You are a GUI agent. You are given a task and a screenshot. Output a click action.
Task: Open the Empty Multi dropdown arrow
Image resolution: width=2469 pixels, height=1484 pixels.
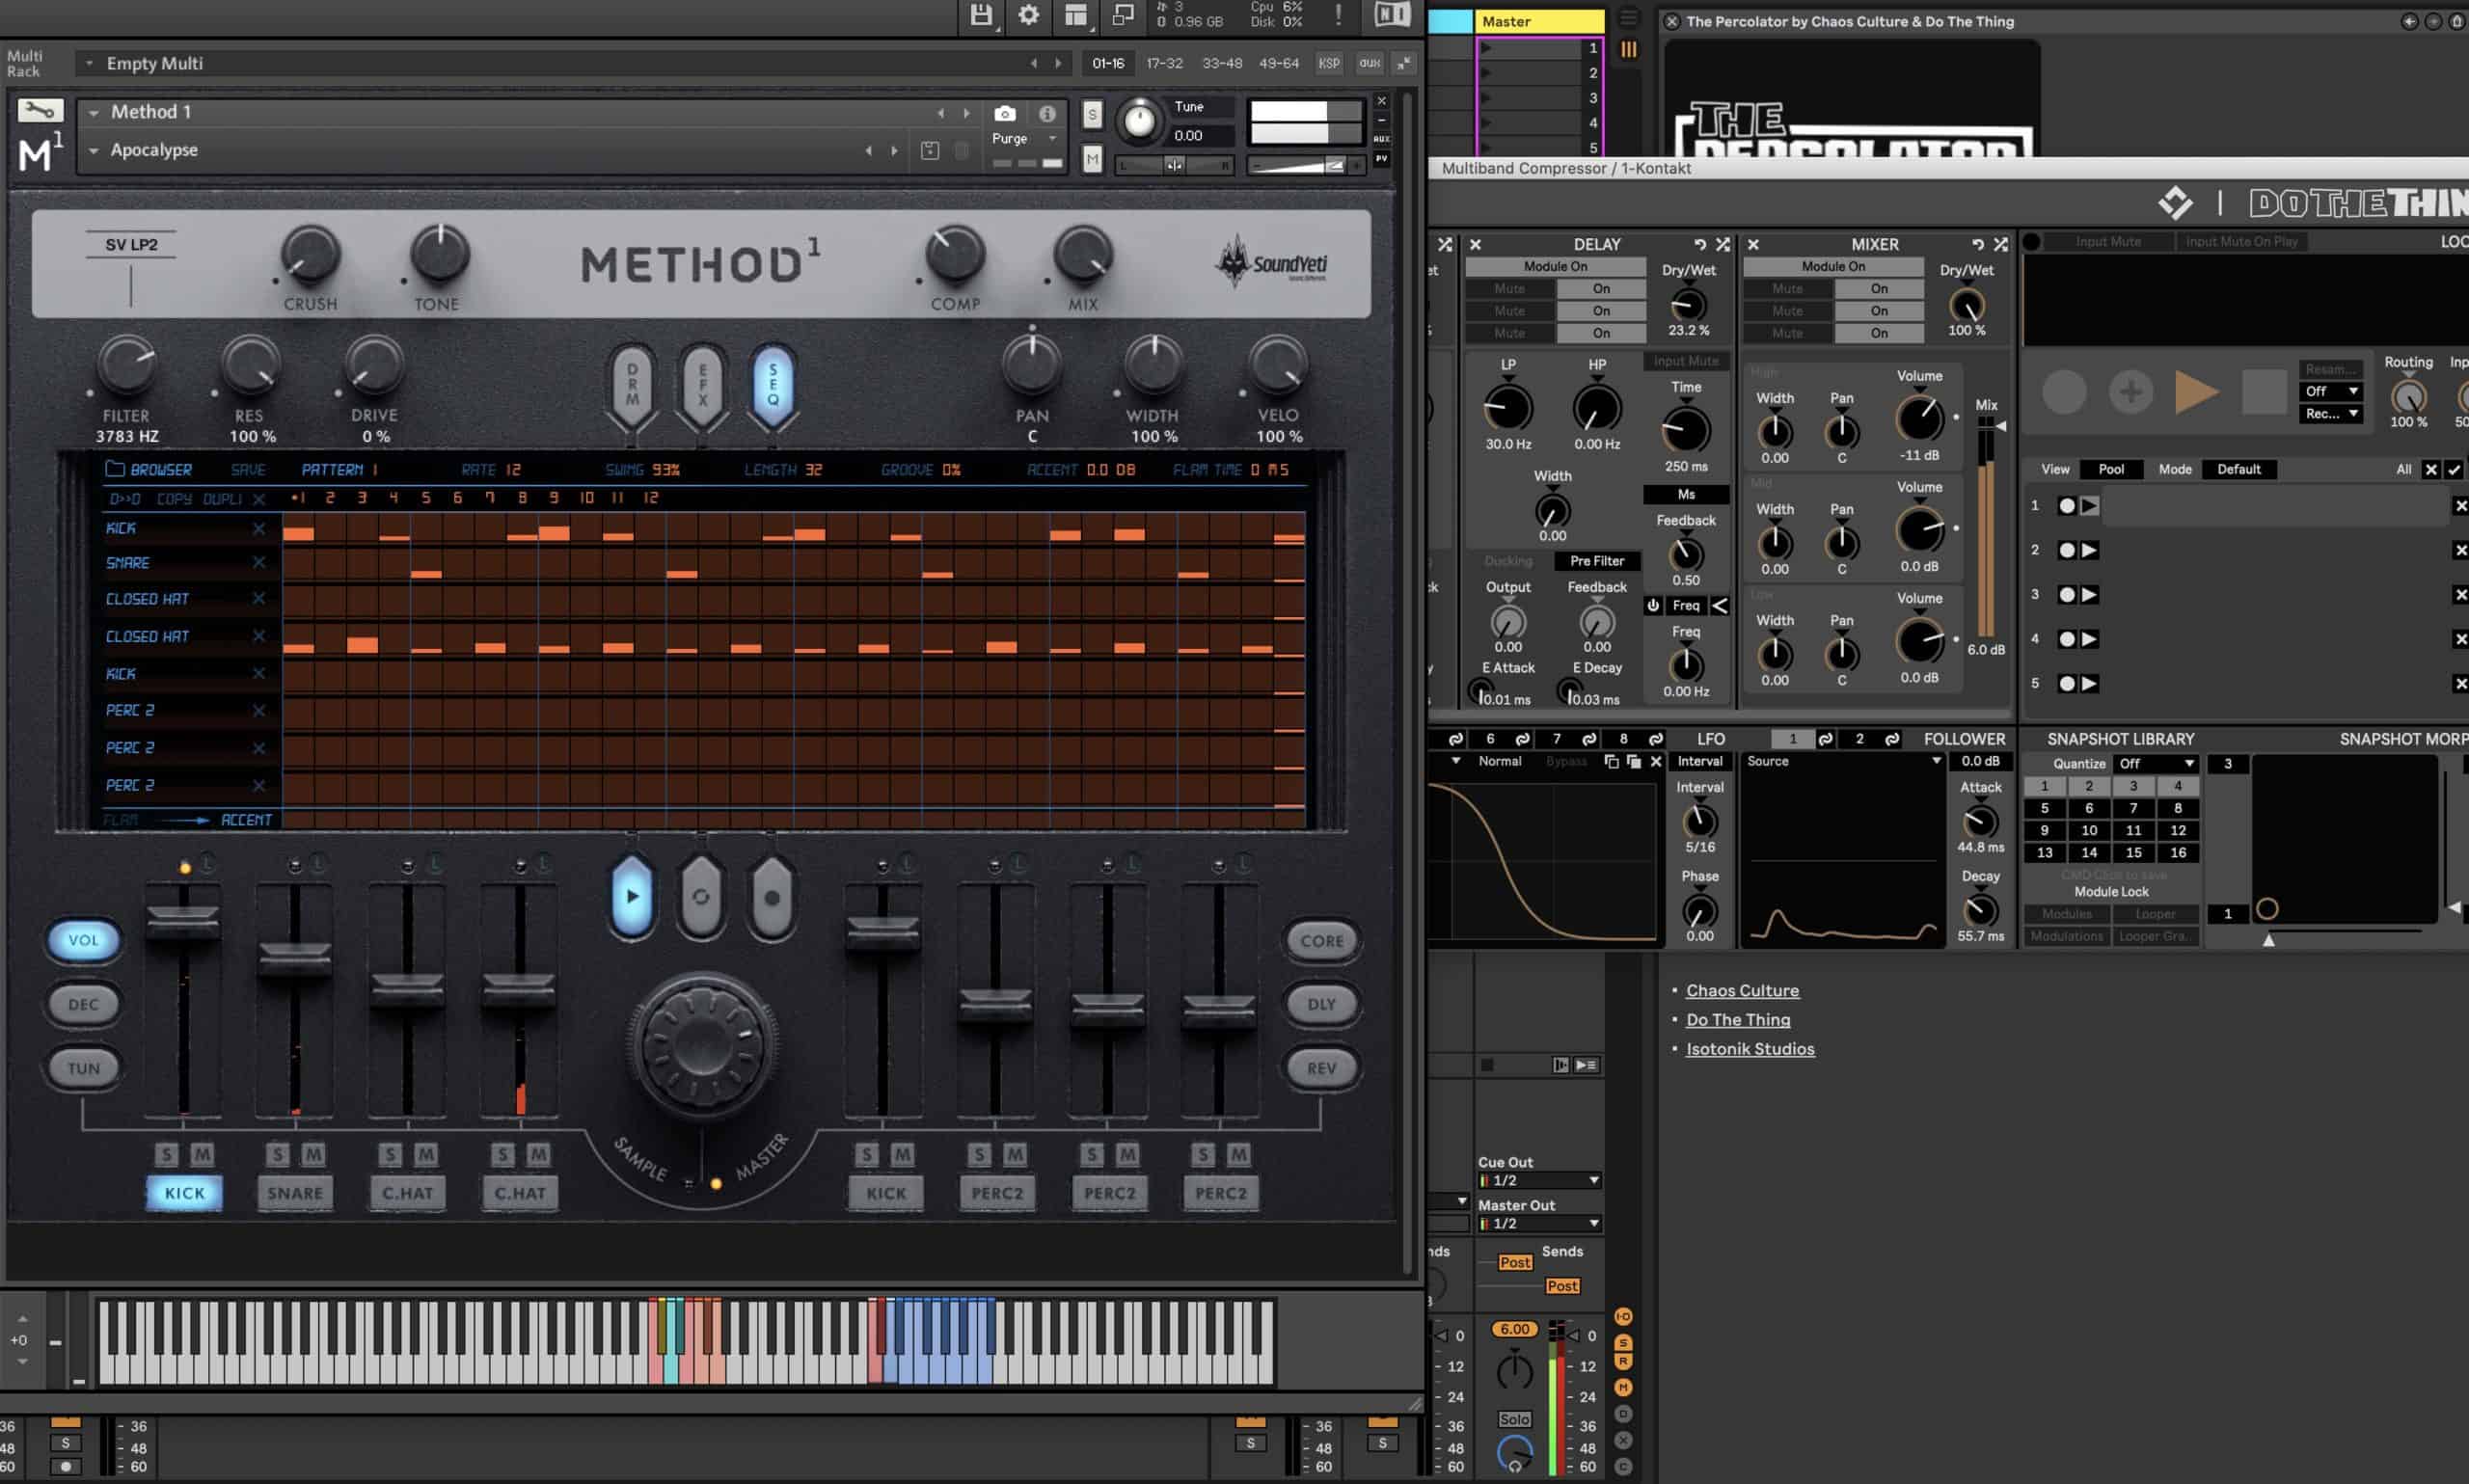pos(89,63)
